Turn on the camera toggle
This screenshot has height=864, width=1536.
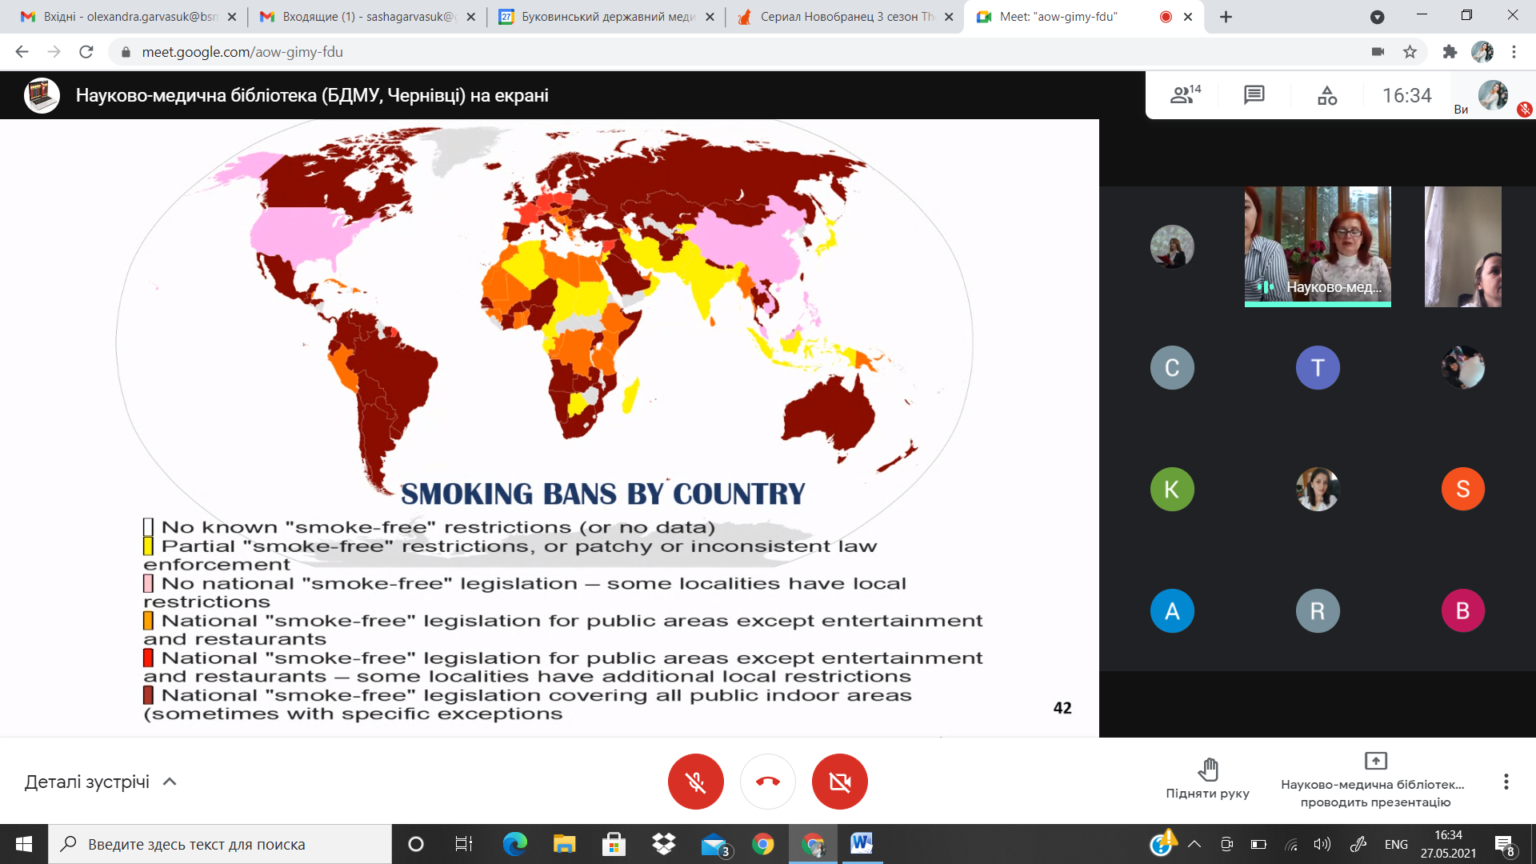[x=840, y=782]
